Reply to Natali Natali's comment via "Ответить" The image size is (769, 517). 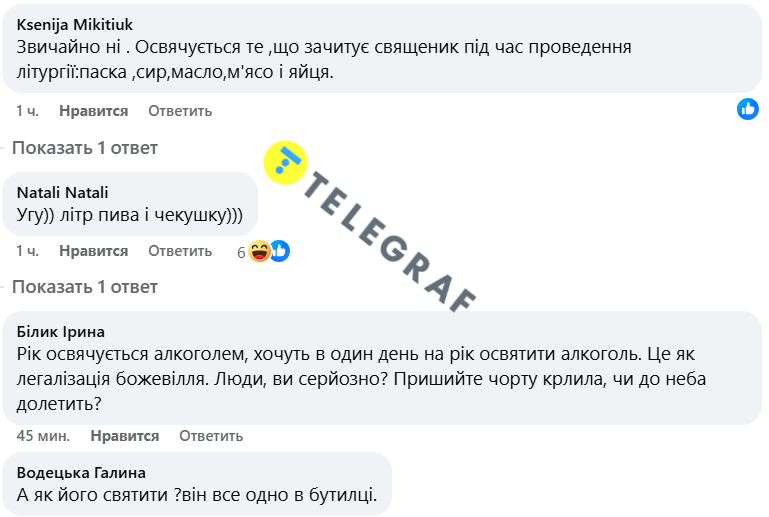(x=180, y=251)
